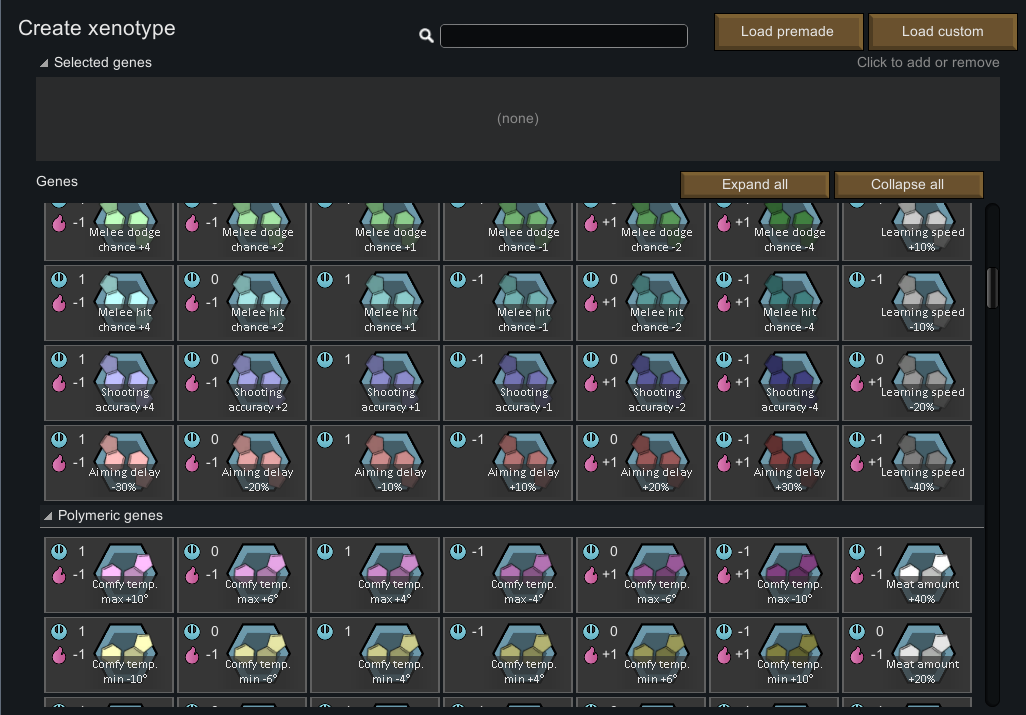Viewport: 1026px width, 715px height.
Task: Pick the Aiming delay +30% gene
Action: point(774,462)
